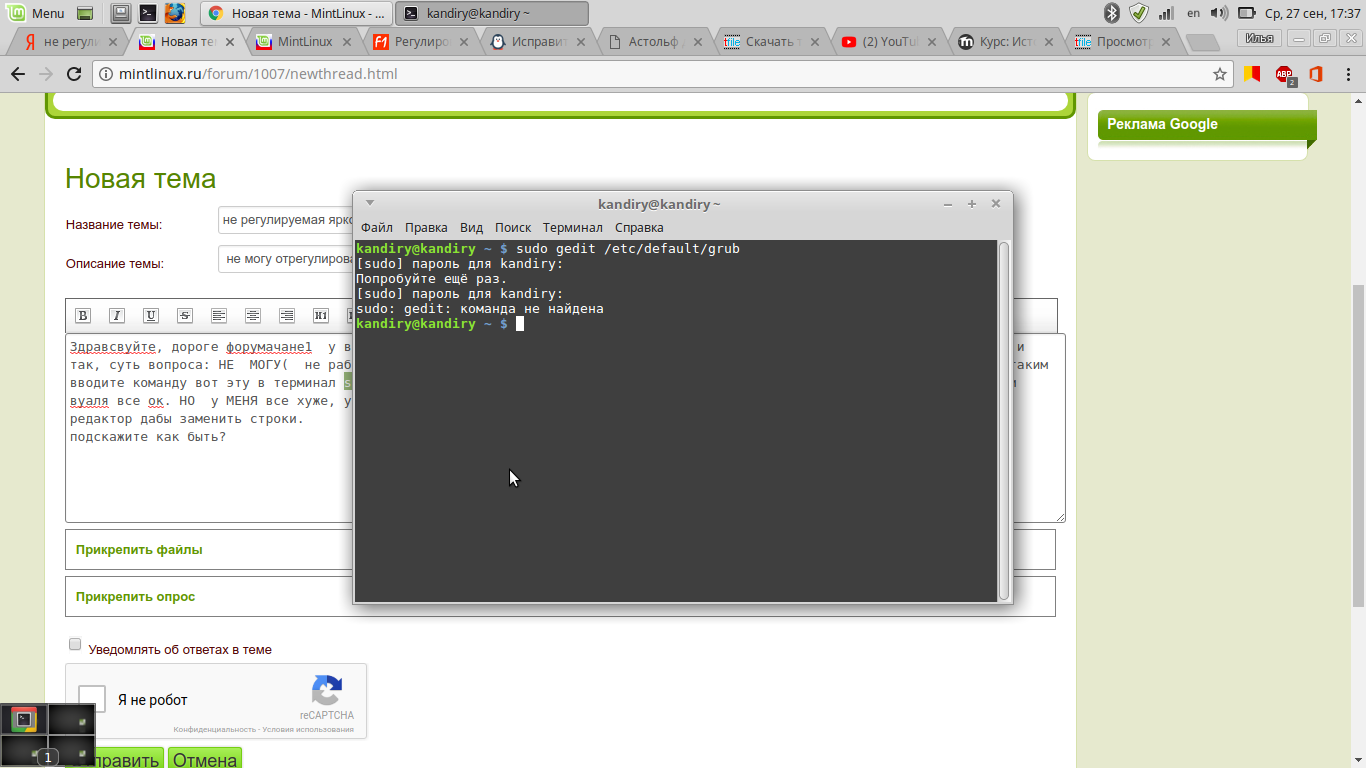
Task: Expand the 'Прикрепить опрос' section
Action: [135, 597]
